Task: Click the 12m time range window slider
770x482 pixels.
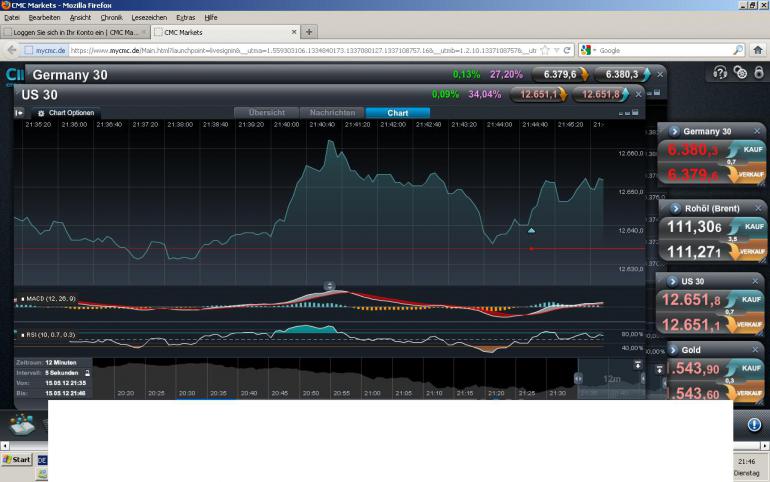Action: [x=611, y=379]
